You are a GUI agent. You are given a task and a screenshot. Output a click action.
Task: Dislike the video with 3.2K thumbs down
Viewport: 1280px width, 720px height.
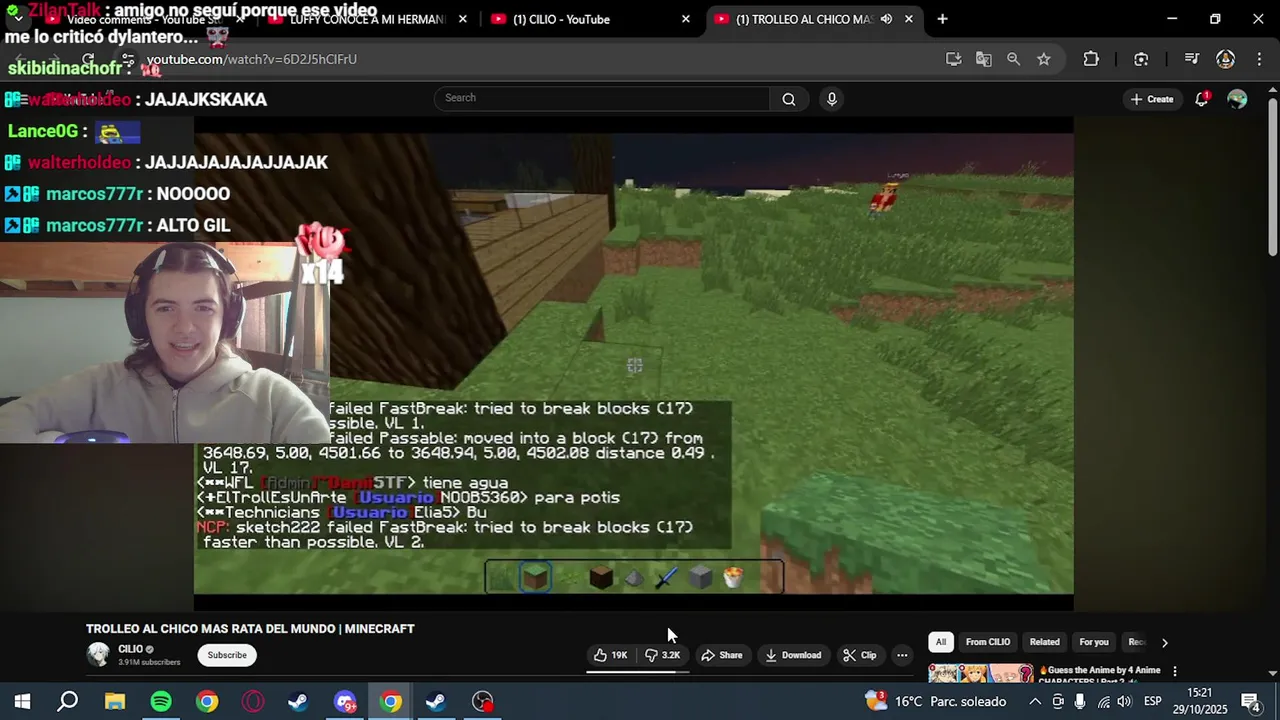[x=662, y=655]
